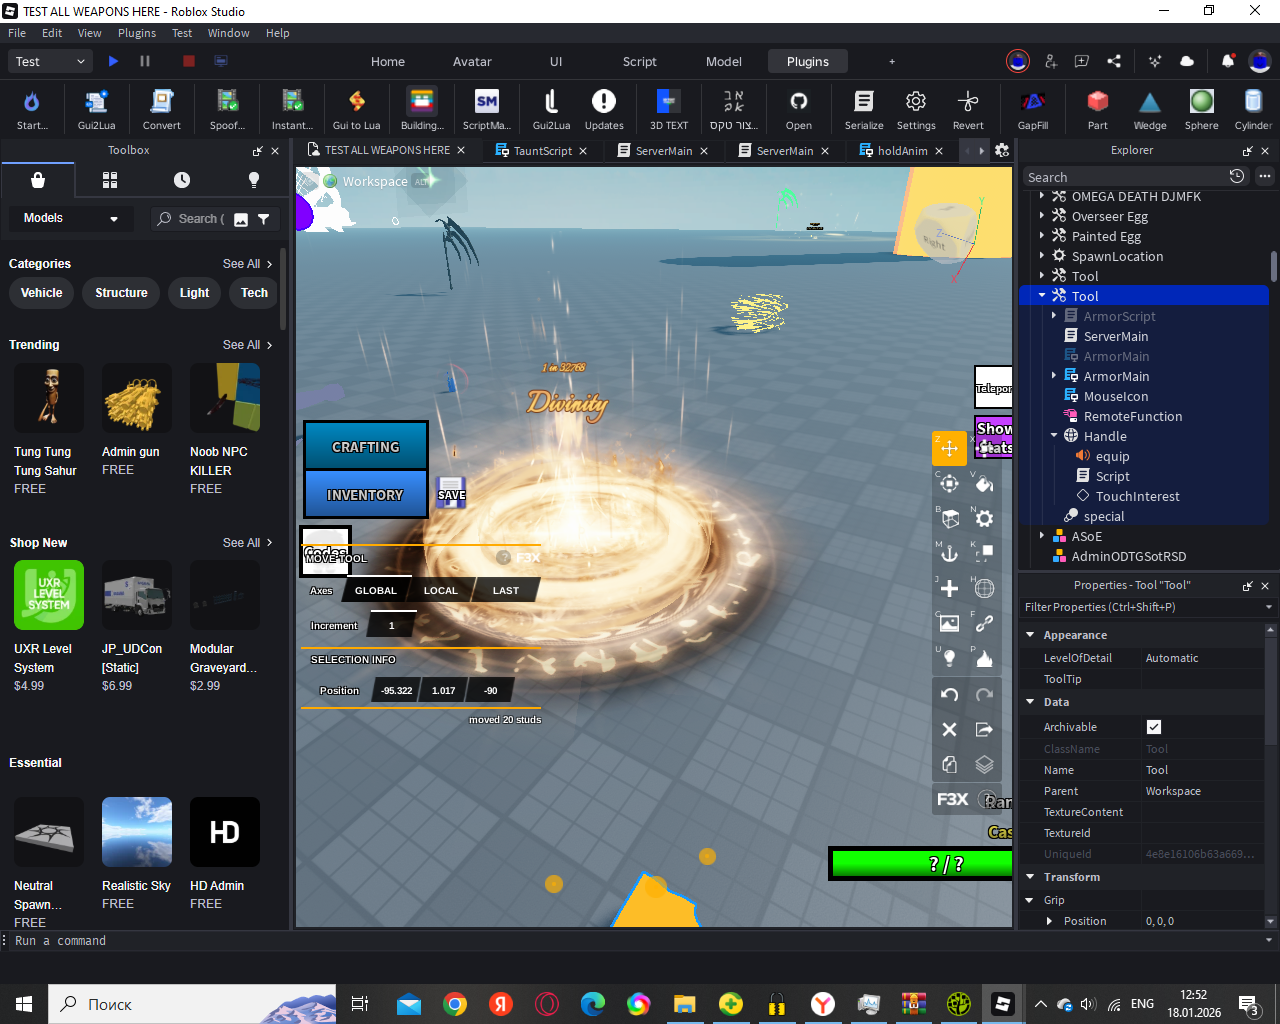
Task: Switch to the TauntScript tab
Action: 542,151
